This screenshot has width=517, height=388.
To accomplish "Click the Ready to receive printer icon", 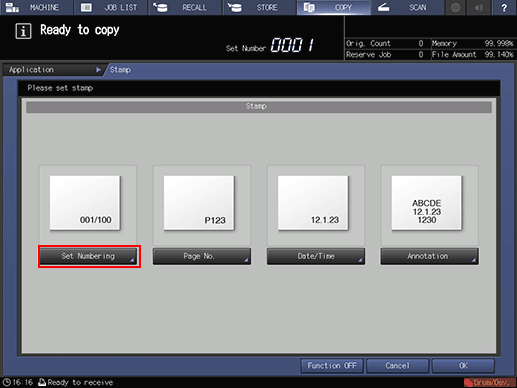I will (x=42, y=382).
